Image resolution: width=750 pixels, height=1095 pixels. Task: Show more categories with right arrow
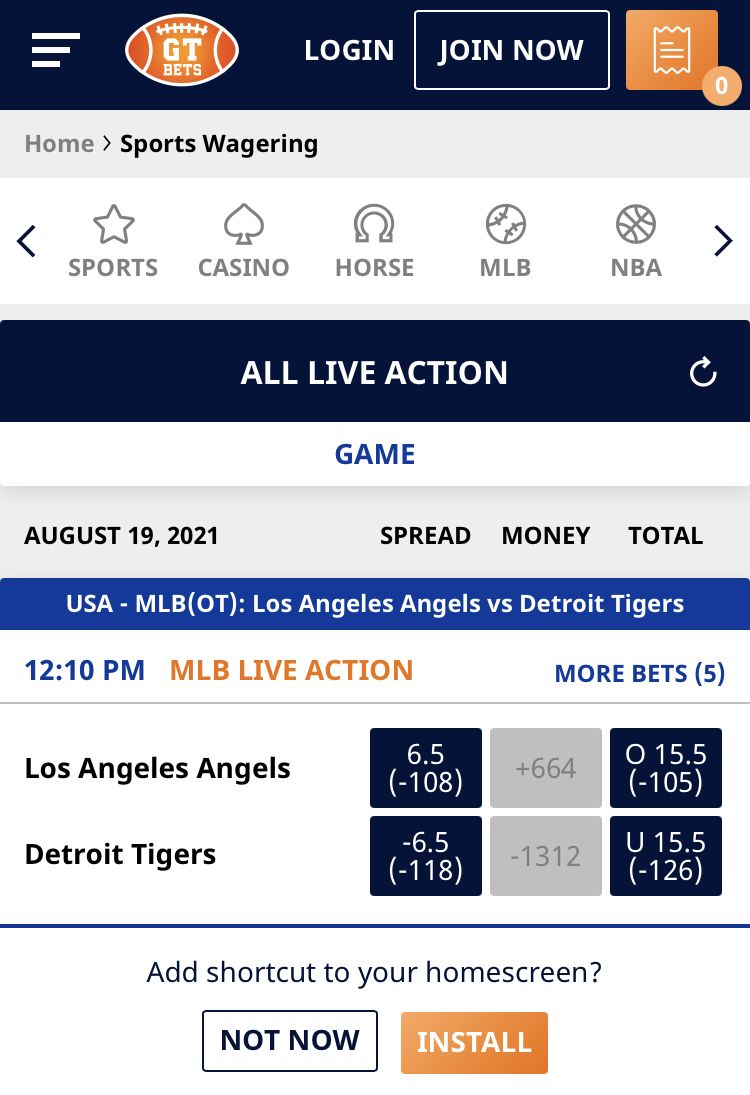click(x=723, y=242)
